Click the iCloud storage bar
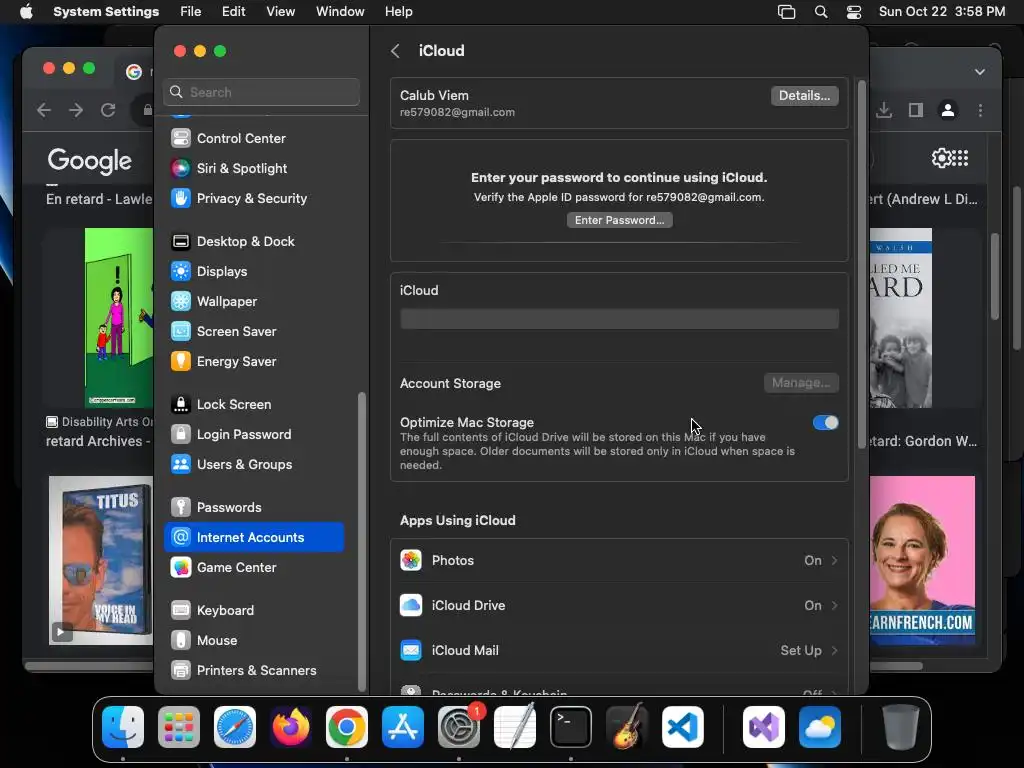Image resolution: width=1024 pixels, height=768 pixels. click(619, 319)
